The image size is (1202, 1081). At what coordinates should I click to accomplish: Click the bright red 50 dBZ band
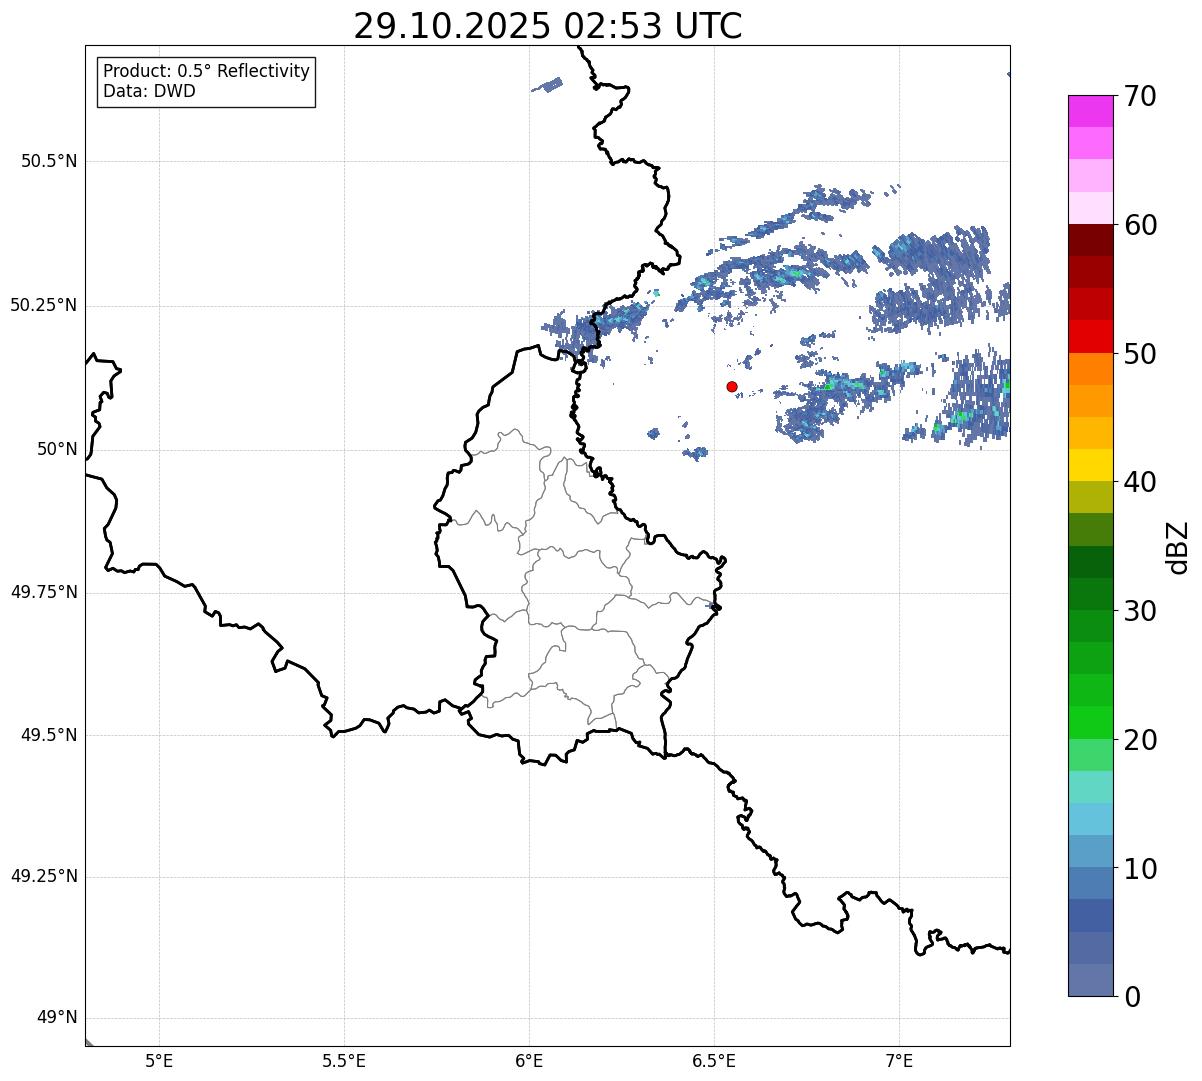click(1090, 337)
